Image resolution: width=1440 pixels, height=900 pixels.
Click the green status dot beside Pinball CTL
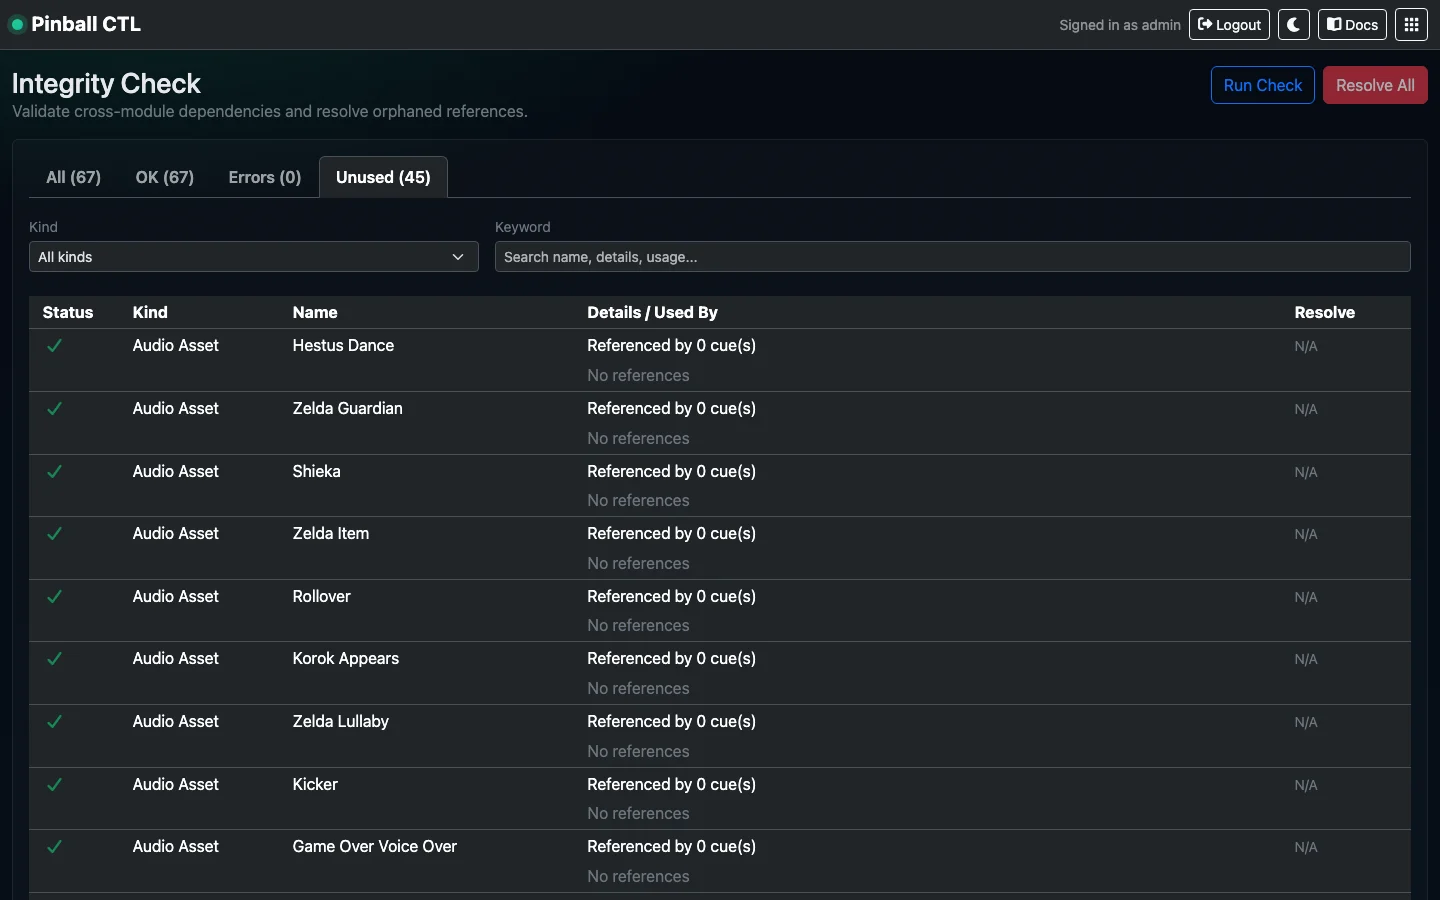(17, 24)
